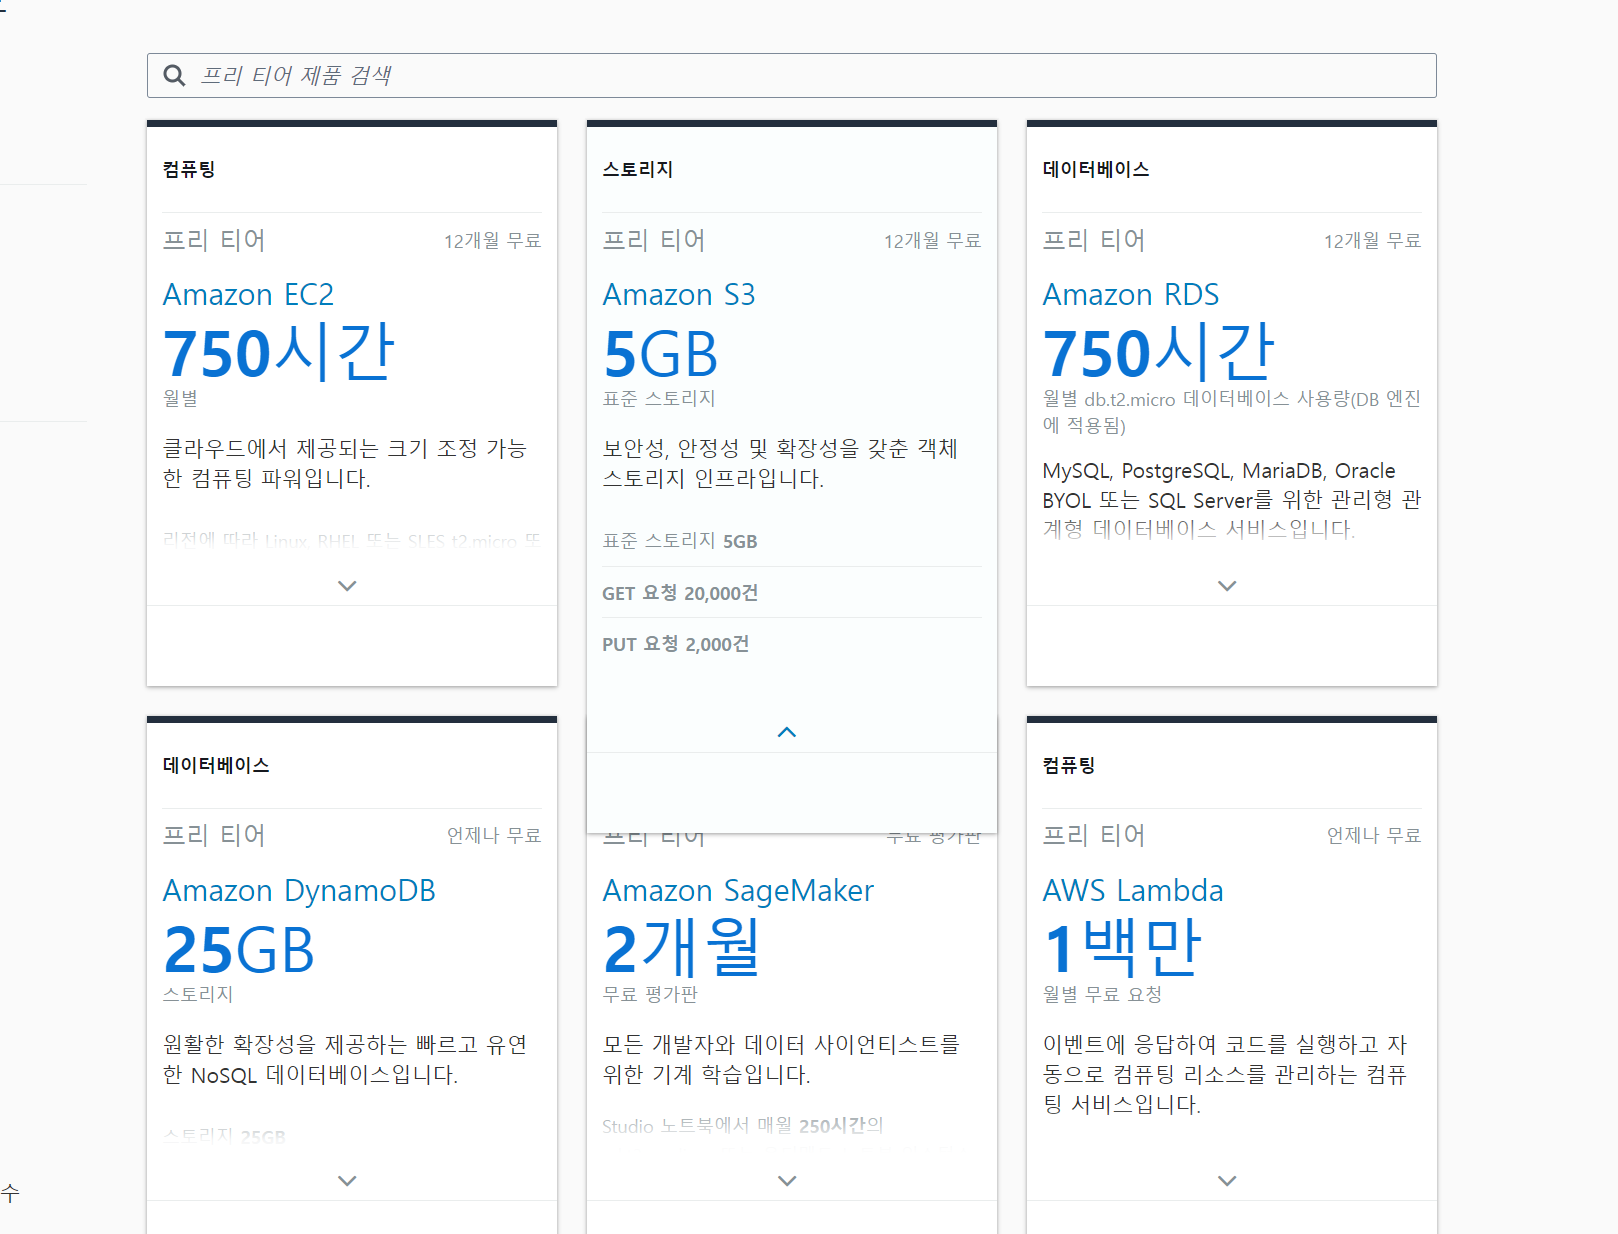The height and width of the screenshot is (1234, 1618).
Task: Click the DynamoDB description 원활한 확장성을 text
Action: click(x=345, y=1060)
